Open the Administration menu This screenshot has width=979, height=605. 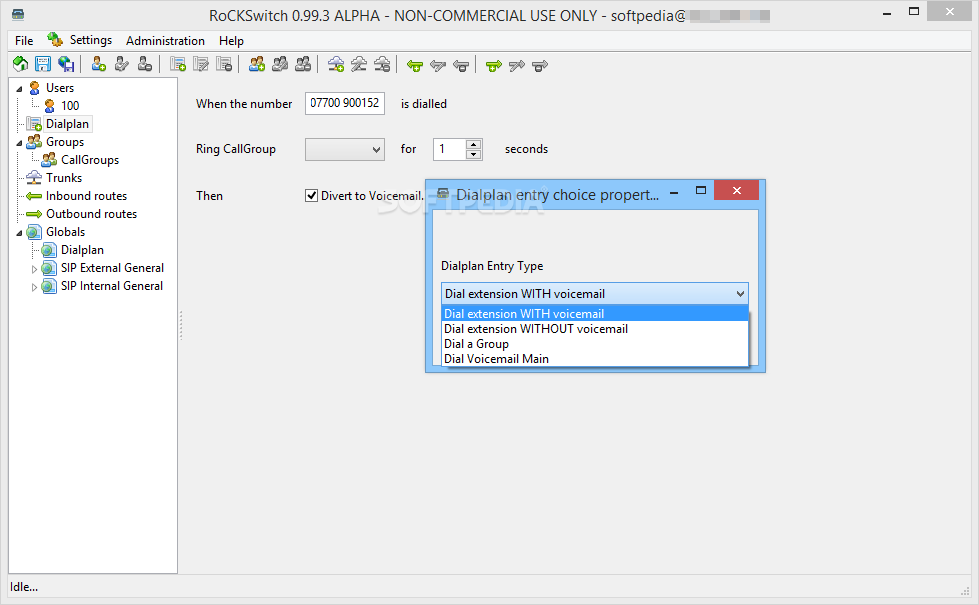point(165,41)
